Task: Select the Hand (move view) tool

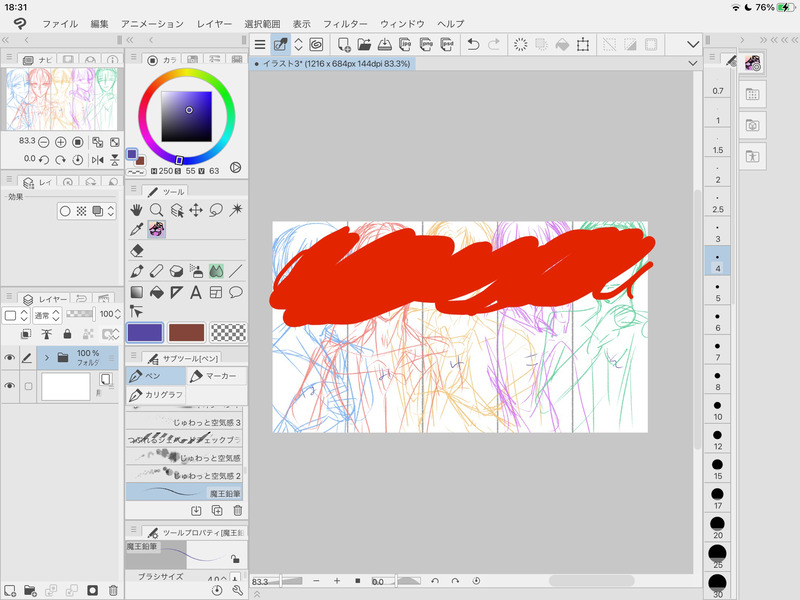Action: click(136, 210)
